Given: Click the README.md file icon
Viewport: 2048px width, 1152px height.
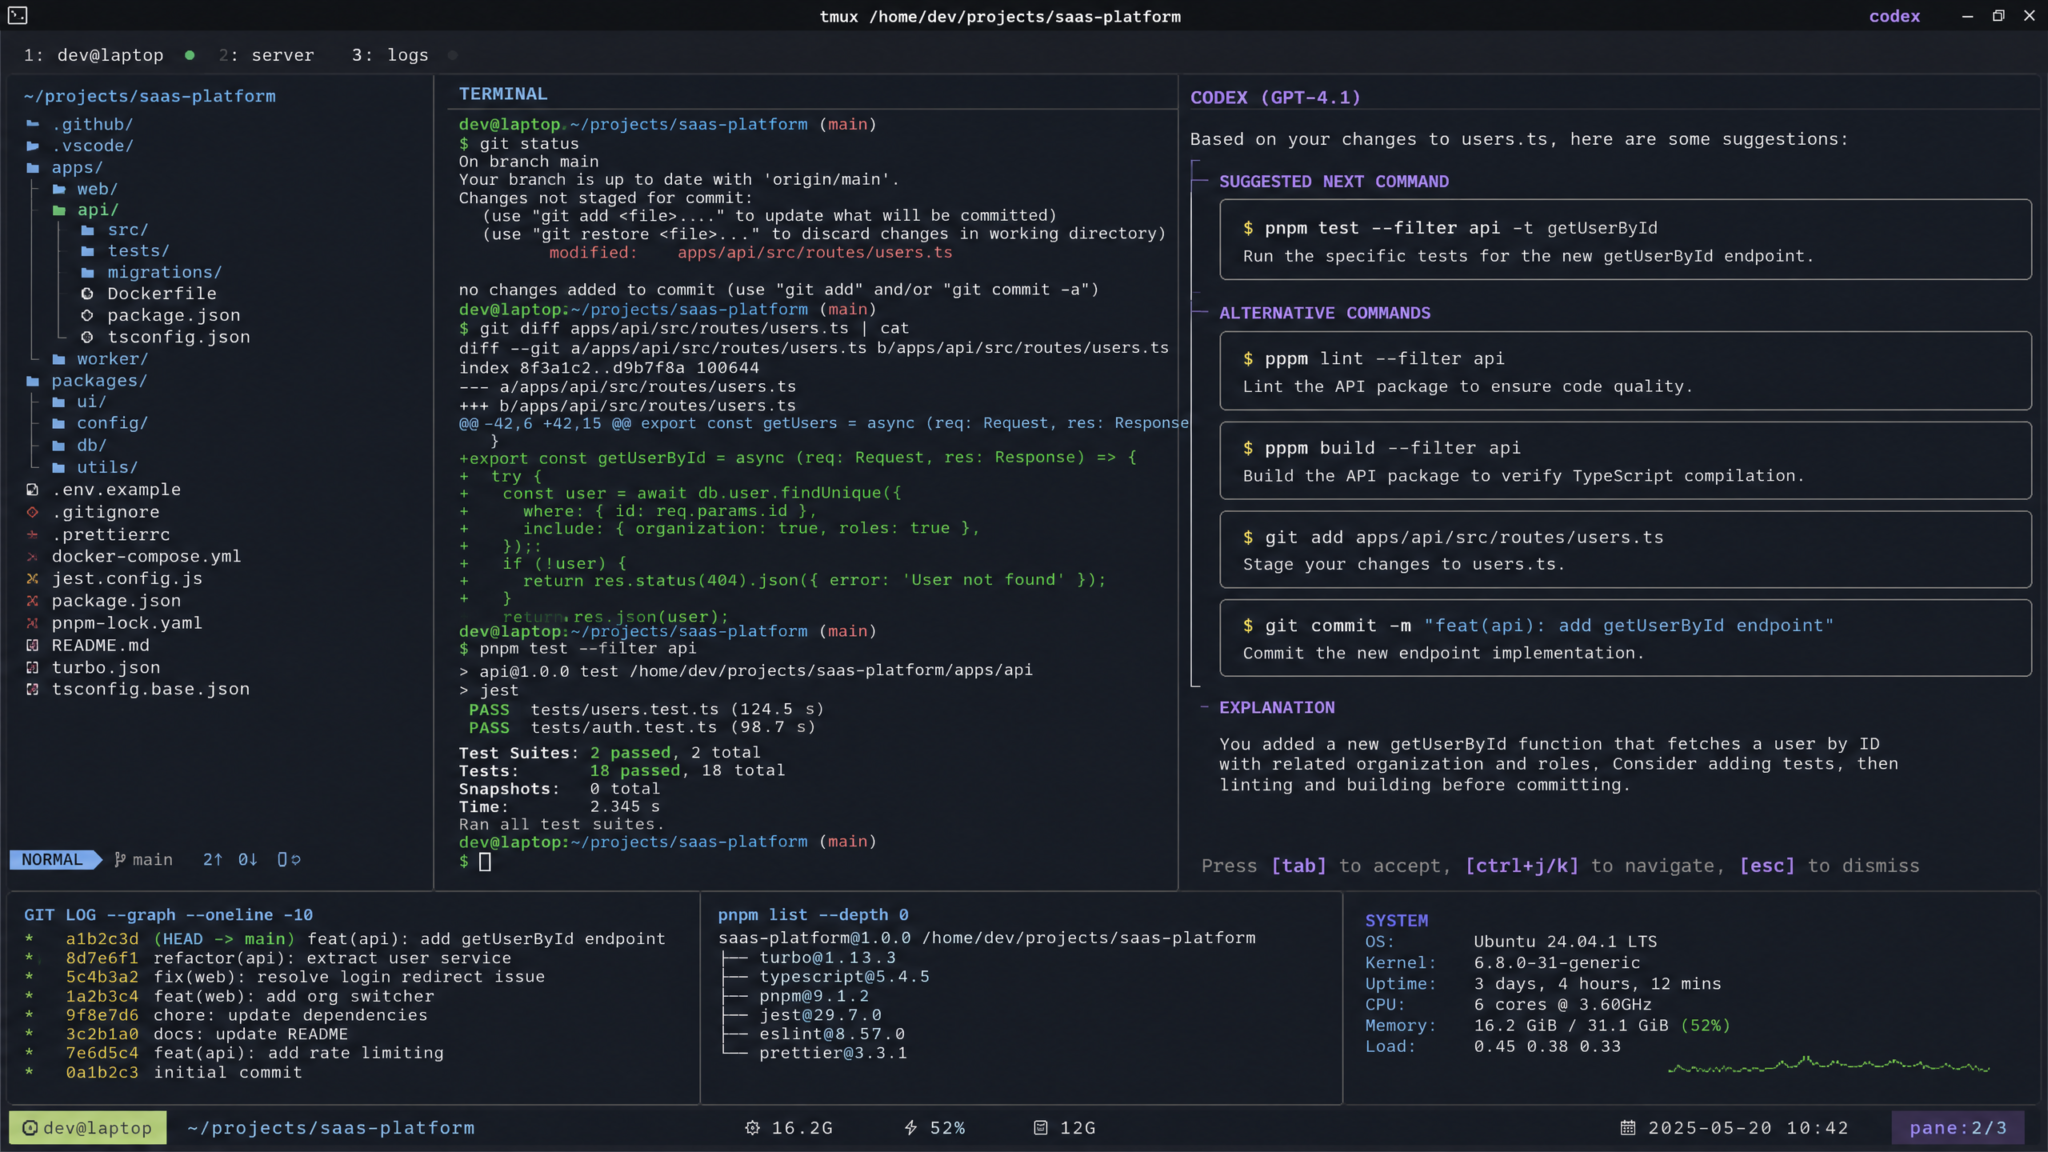Looking at the screenshot, I should [x=33, y=646].
